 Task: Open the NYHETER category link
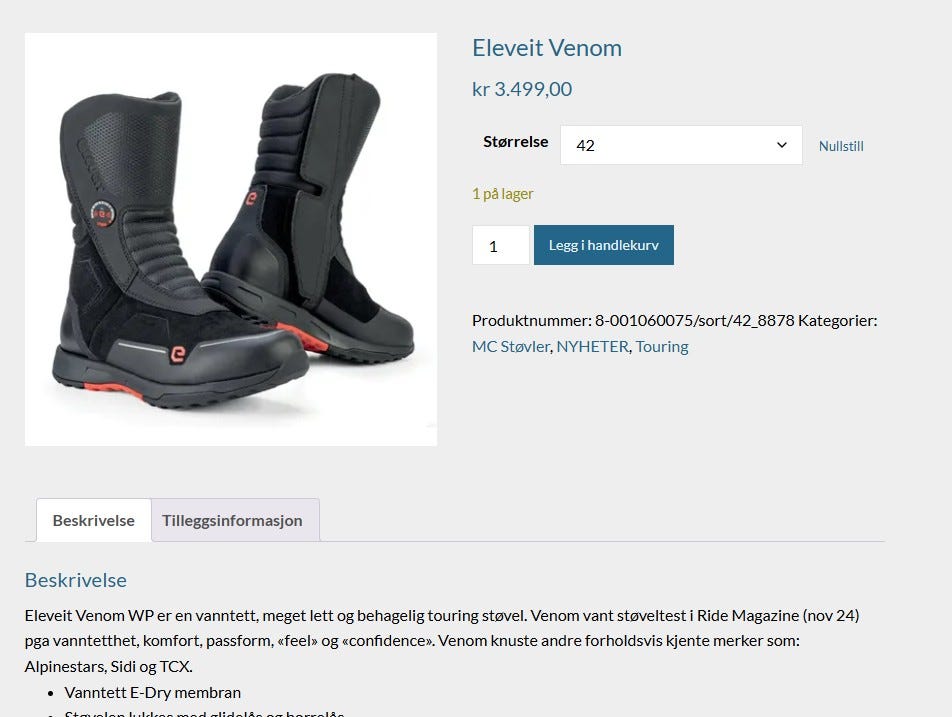pyautogui.click(x=593, y=347)
